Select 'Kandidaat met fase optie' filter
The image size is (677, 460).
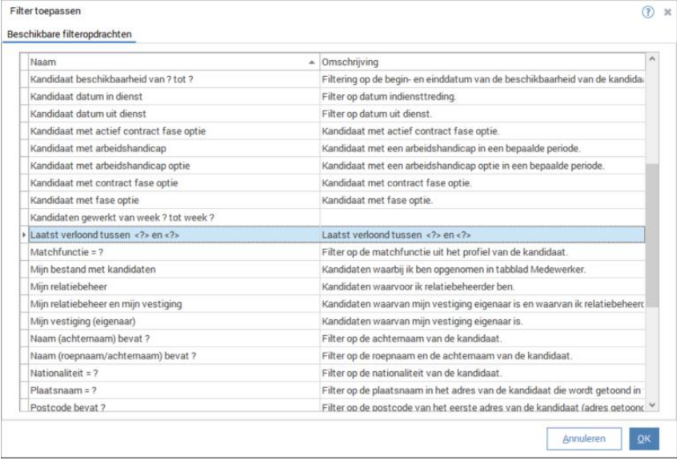[86, 200]
